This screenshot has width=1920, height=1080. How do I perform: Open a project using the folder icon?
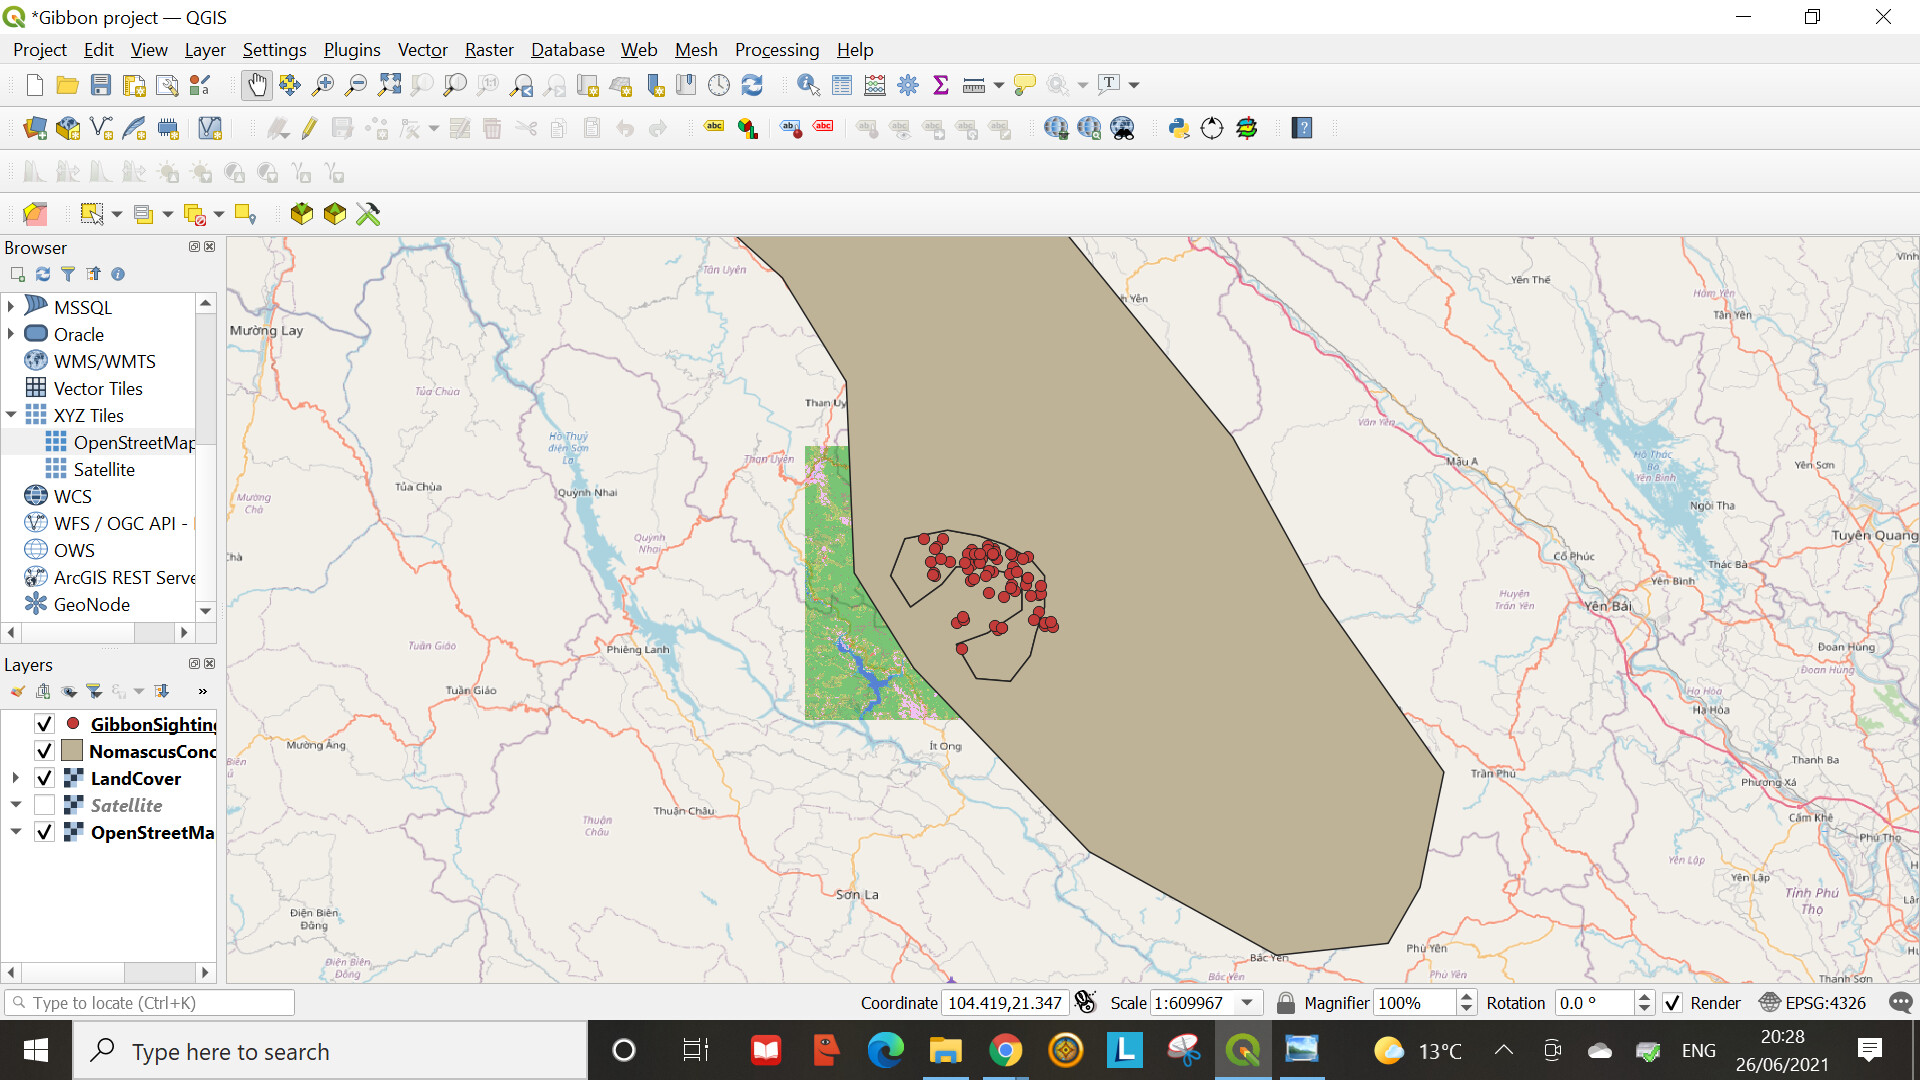67,86
